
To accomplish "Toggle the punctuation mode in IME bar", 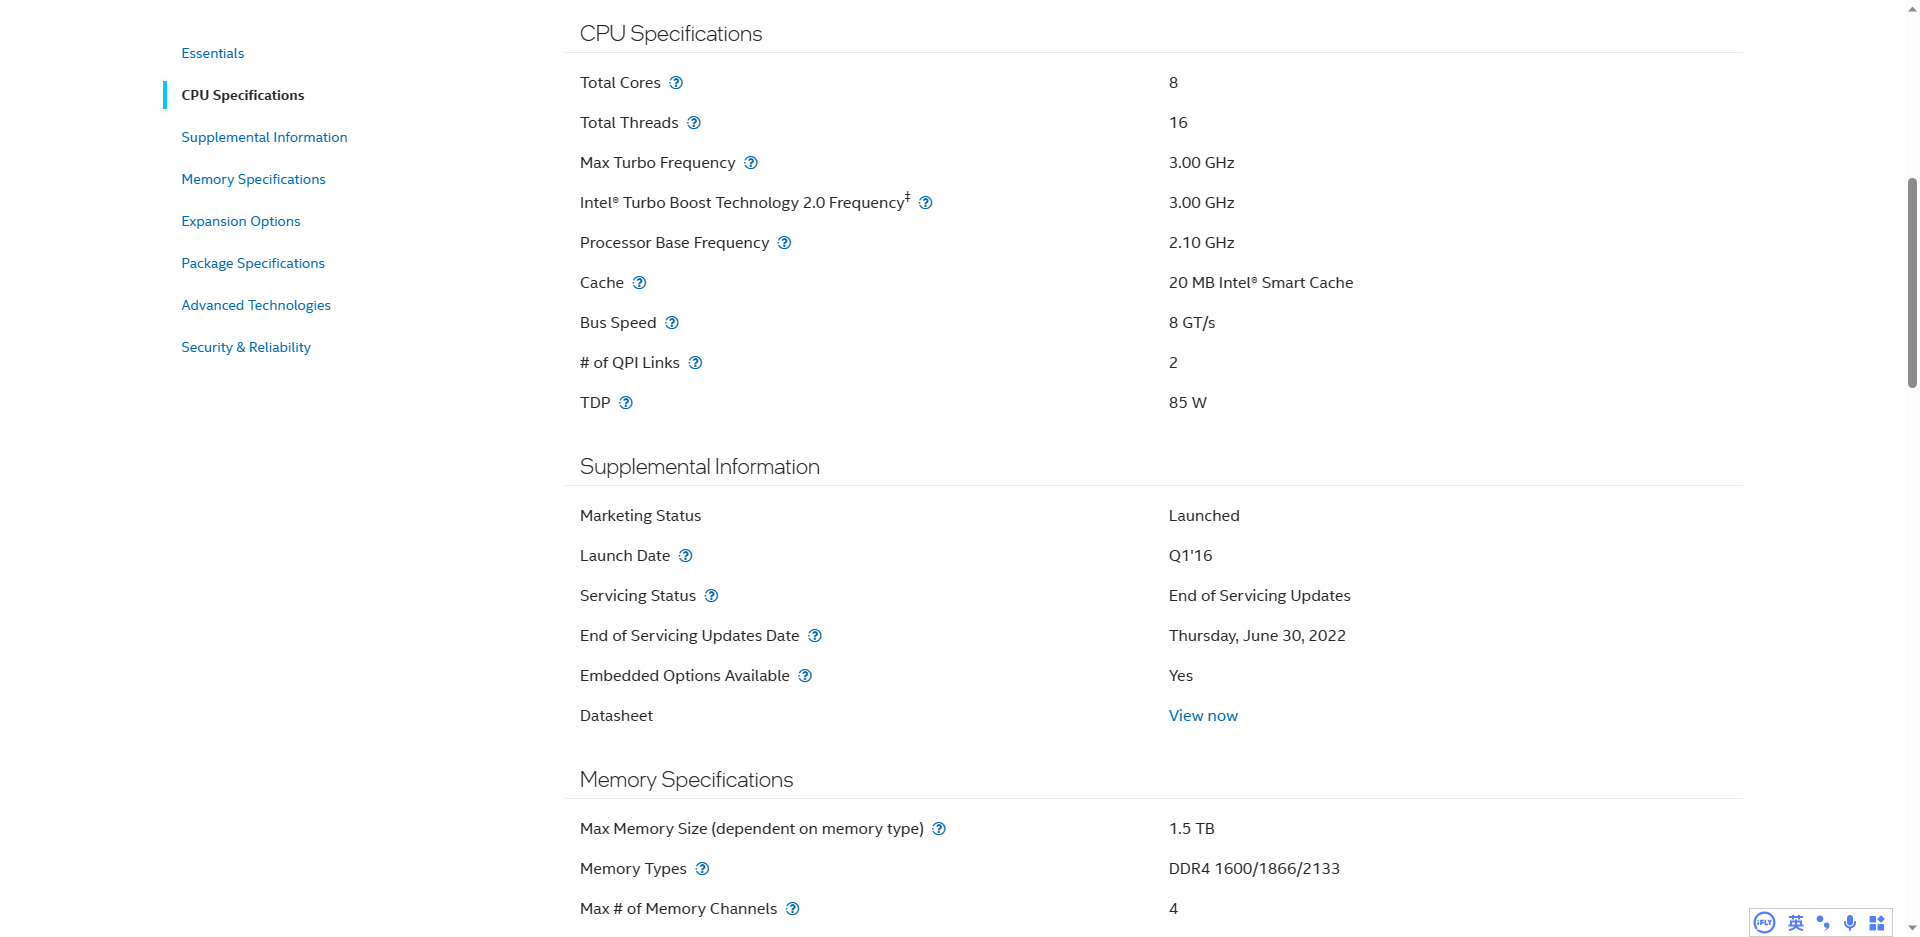I will [1823, 923].
